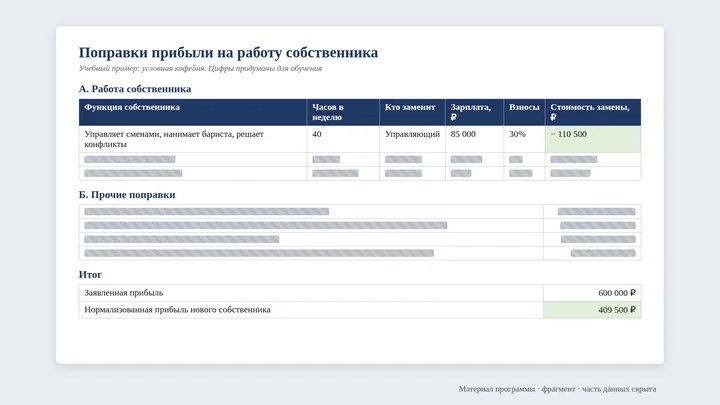Click the 'Стоимость замены, ₽' column header
Screen dimensions: 720x405
point(593,112)
